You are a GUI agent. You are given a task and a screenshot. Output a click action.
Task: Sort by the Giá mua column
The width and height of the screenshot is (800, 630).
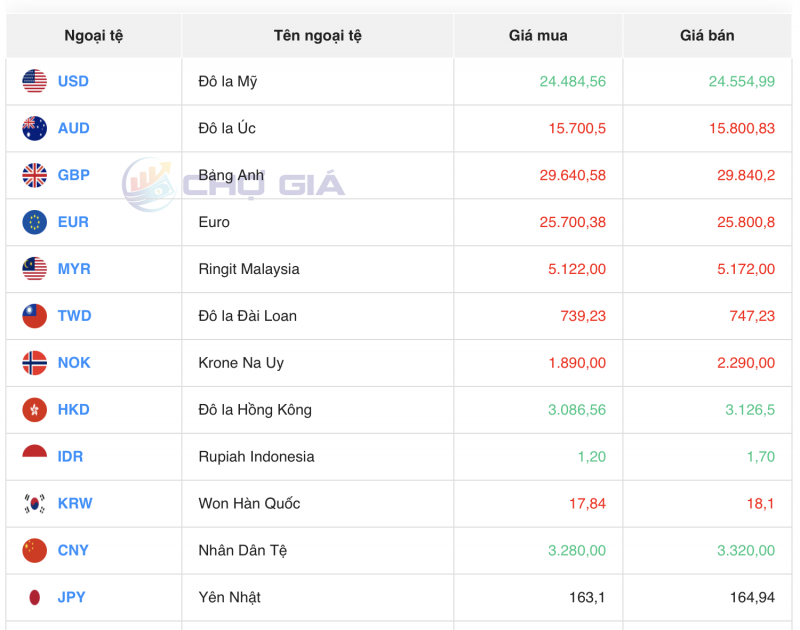537,35
